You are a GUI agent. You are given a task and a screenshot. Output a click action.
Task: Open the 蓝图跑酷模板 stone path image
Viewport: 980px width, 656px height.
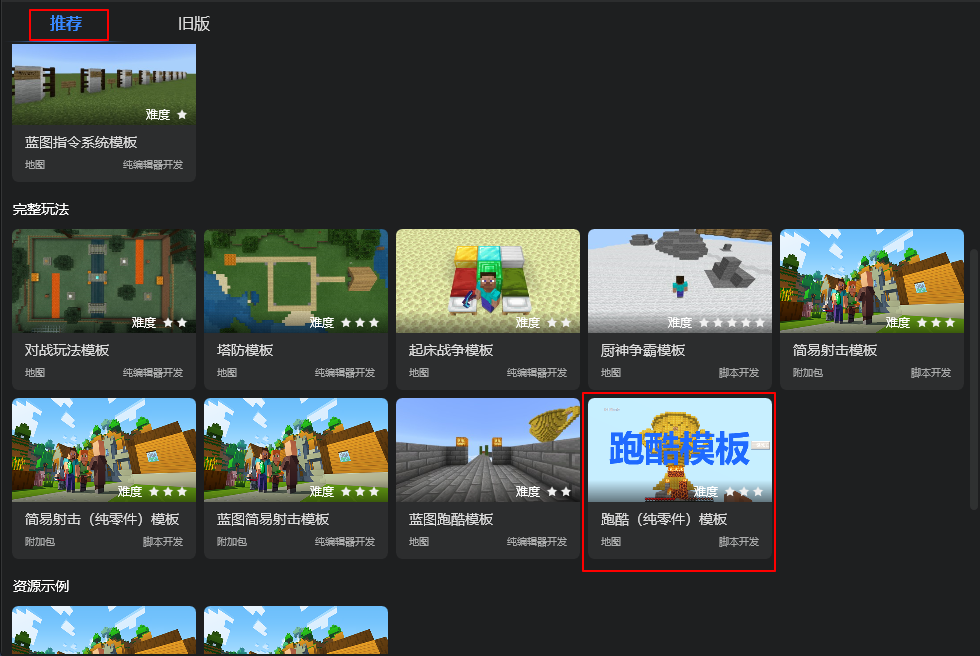point(488,450)
